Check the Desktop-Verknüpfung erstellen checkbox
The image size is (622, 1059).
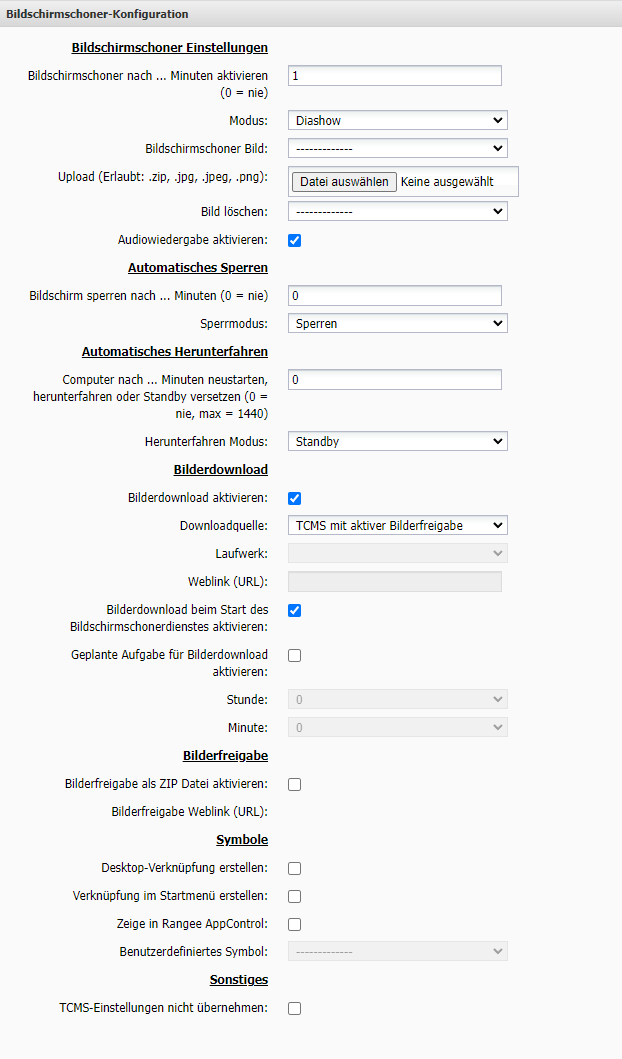click(295, 868)
